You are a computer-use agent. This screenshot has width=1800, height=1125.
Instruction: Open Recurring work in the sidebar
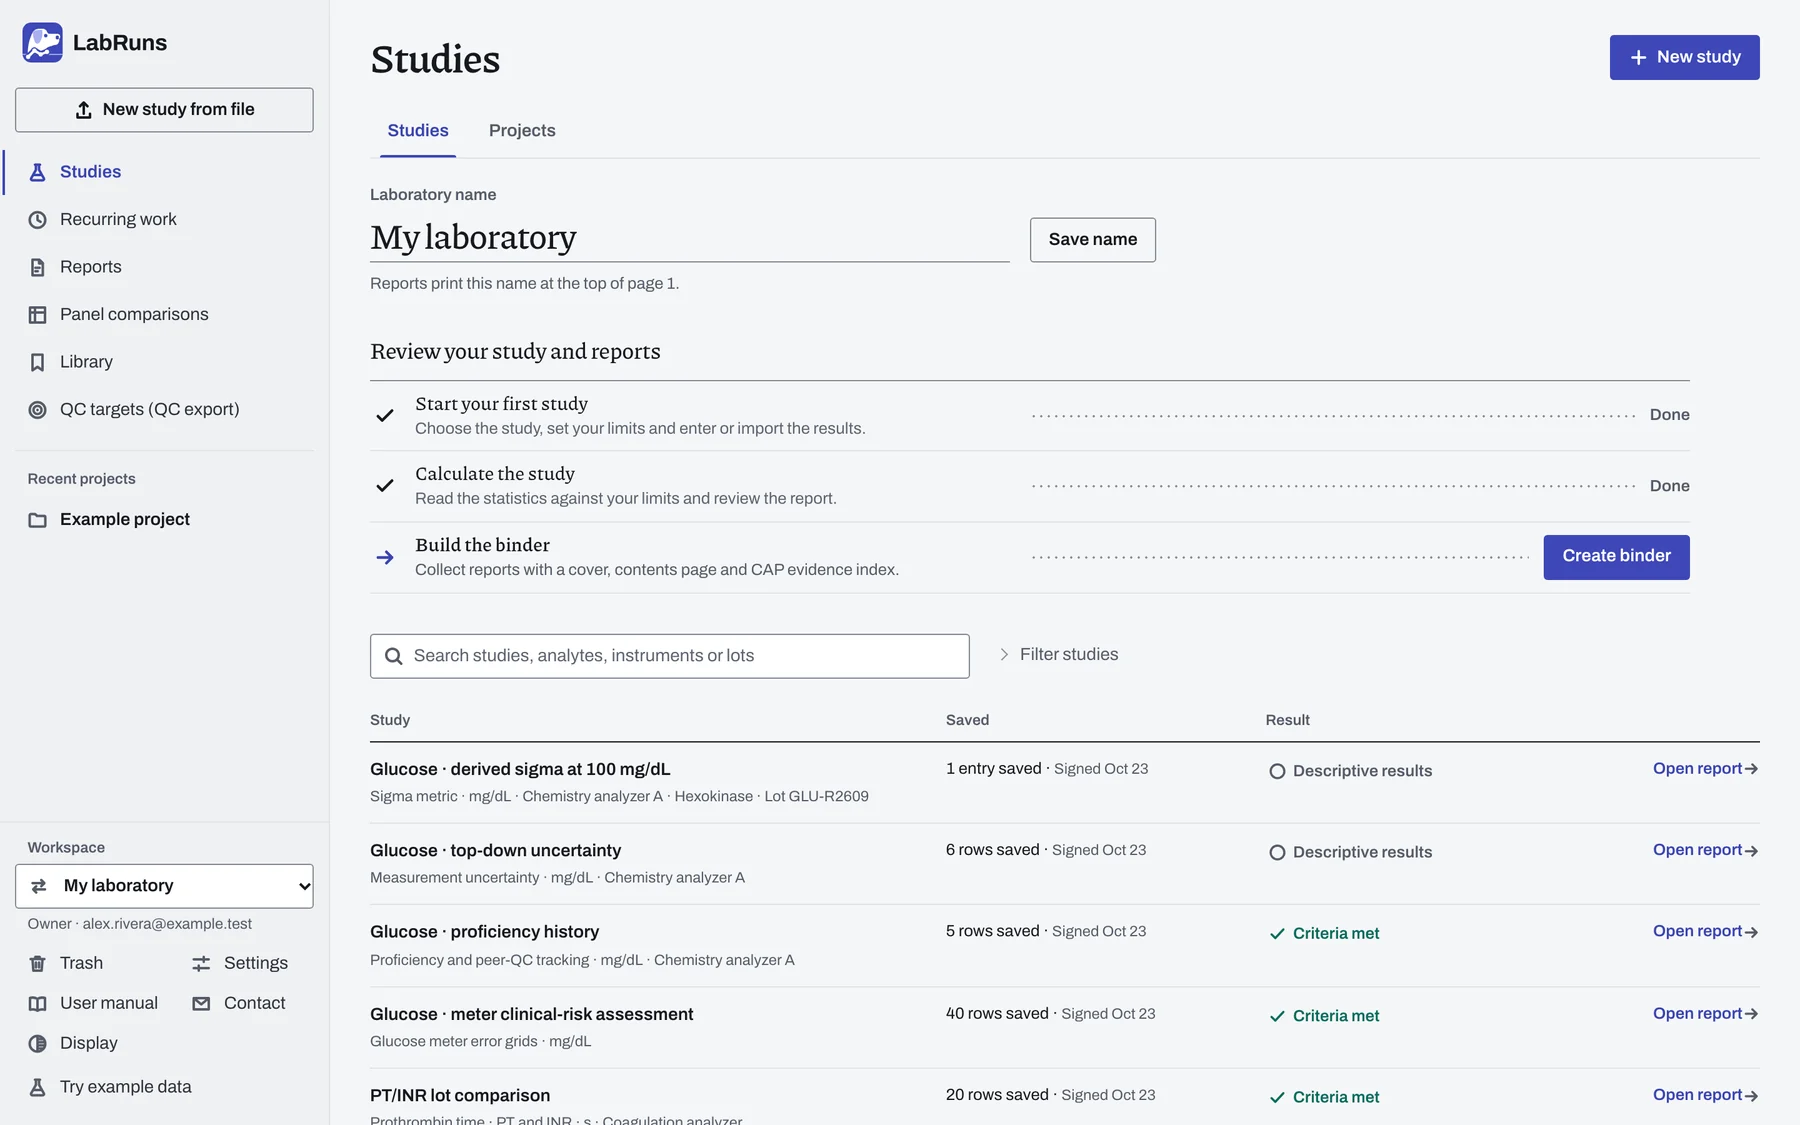point(118,219)
